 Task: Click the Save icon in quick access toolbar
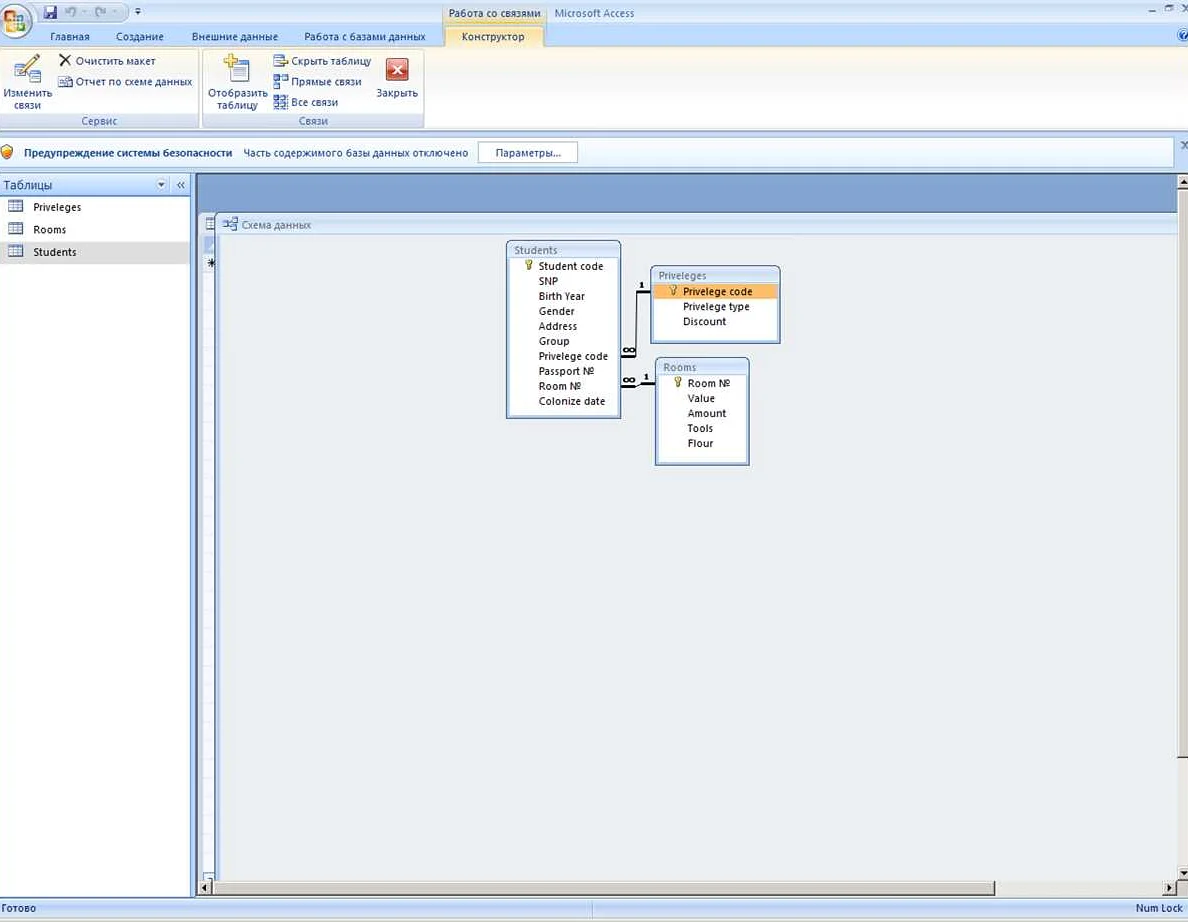50,12
